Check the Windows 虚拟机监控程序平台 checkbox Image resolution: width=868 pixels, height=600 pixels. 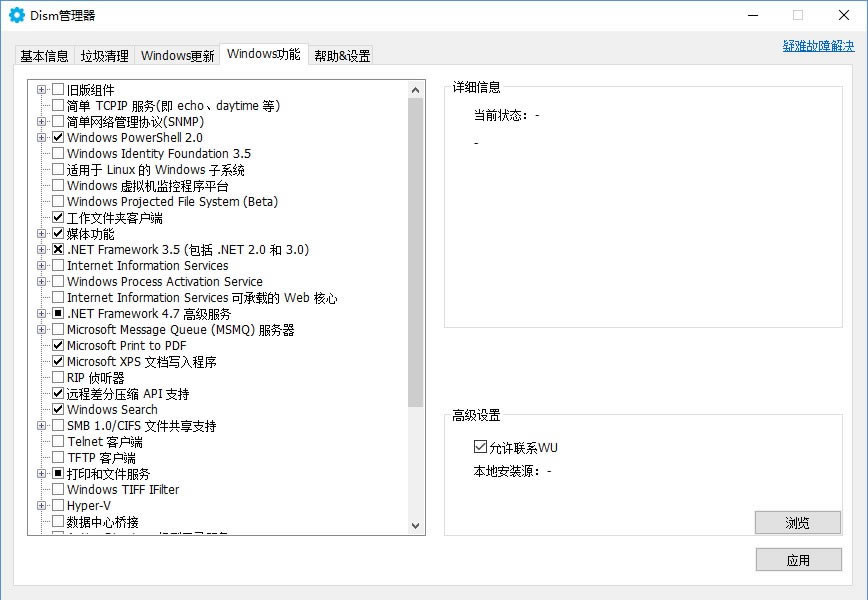coord(58,185)
